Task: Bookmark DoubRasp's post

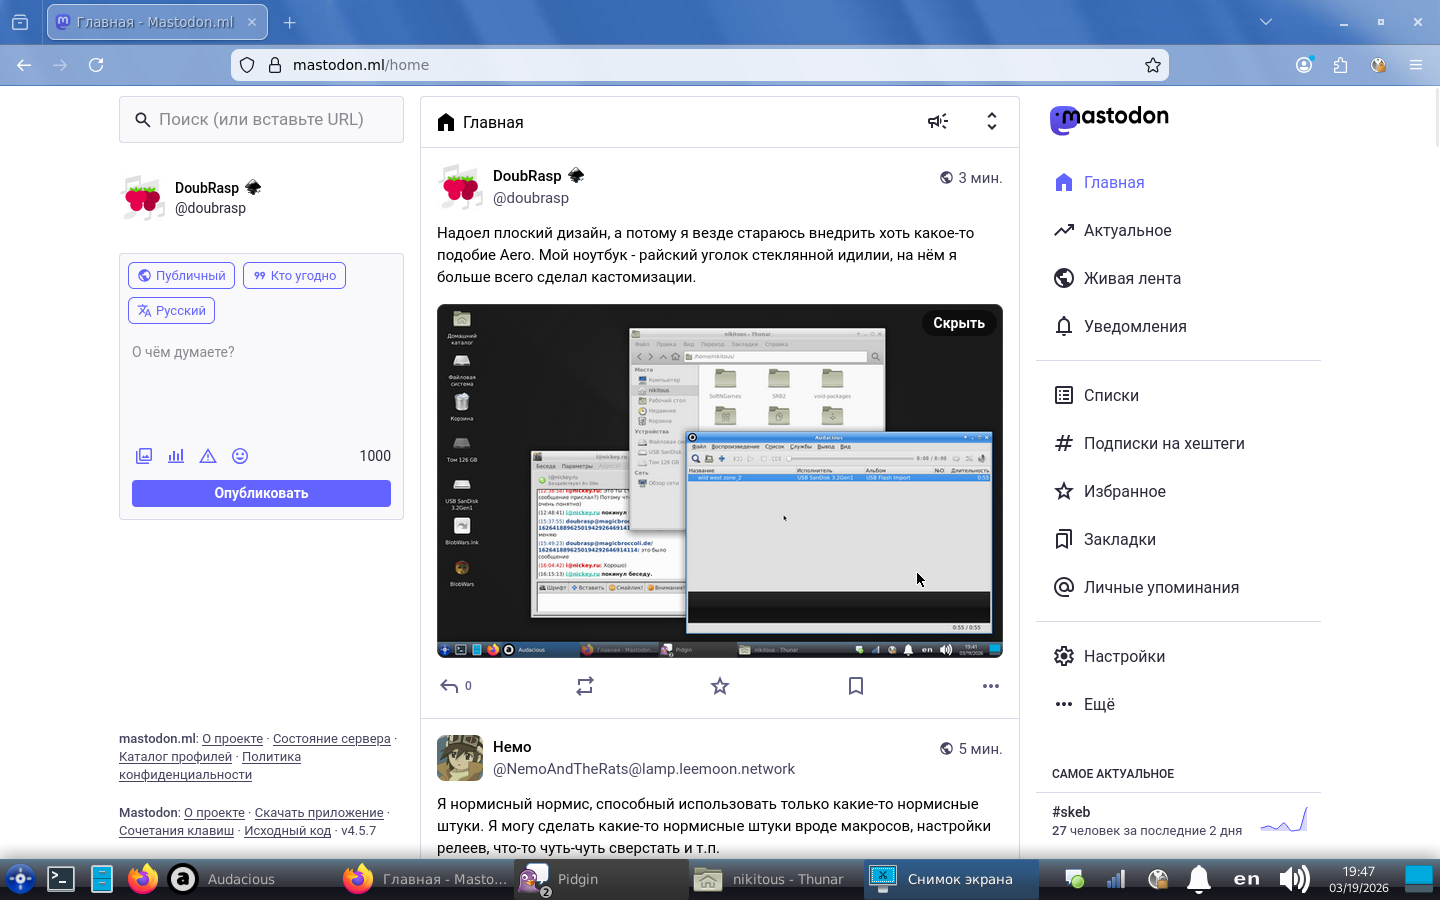Action: (856, 686)
